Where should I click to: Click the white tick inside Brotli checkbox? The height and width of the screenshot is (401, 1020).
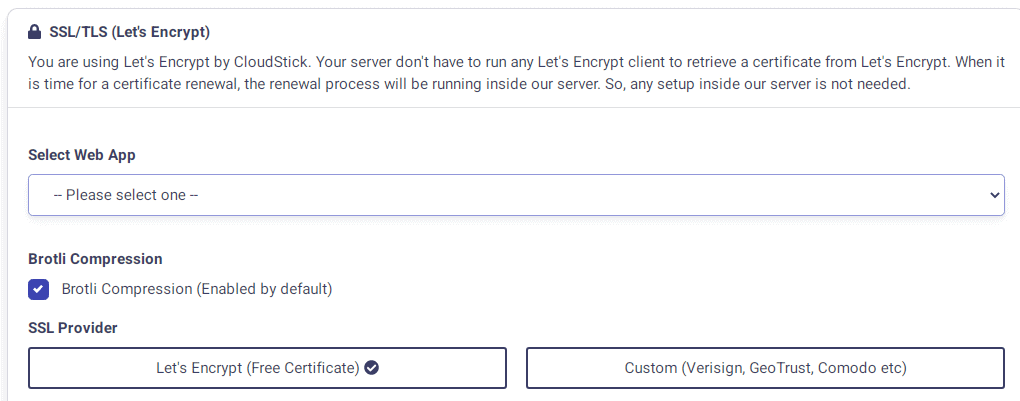tap(38, 289)
